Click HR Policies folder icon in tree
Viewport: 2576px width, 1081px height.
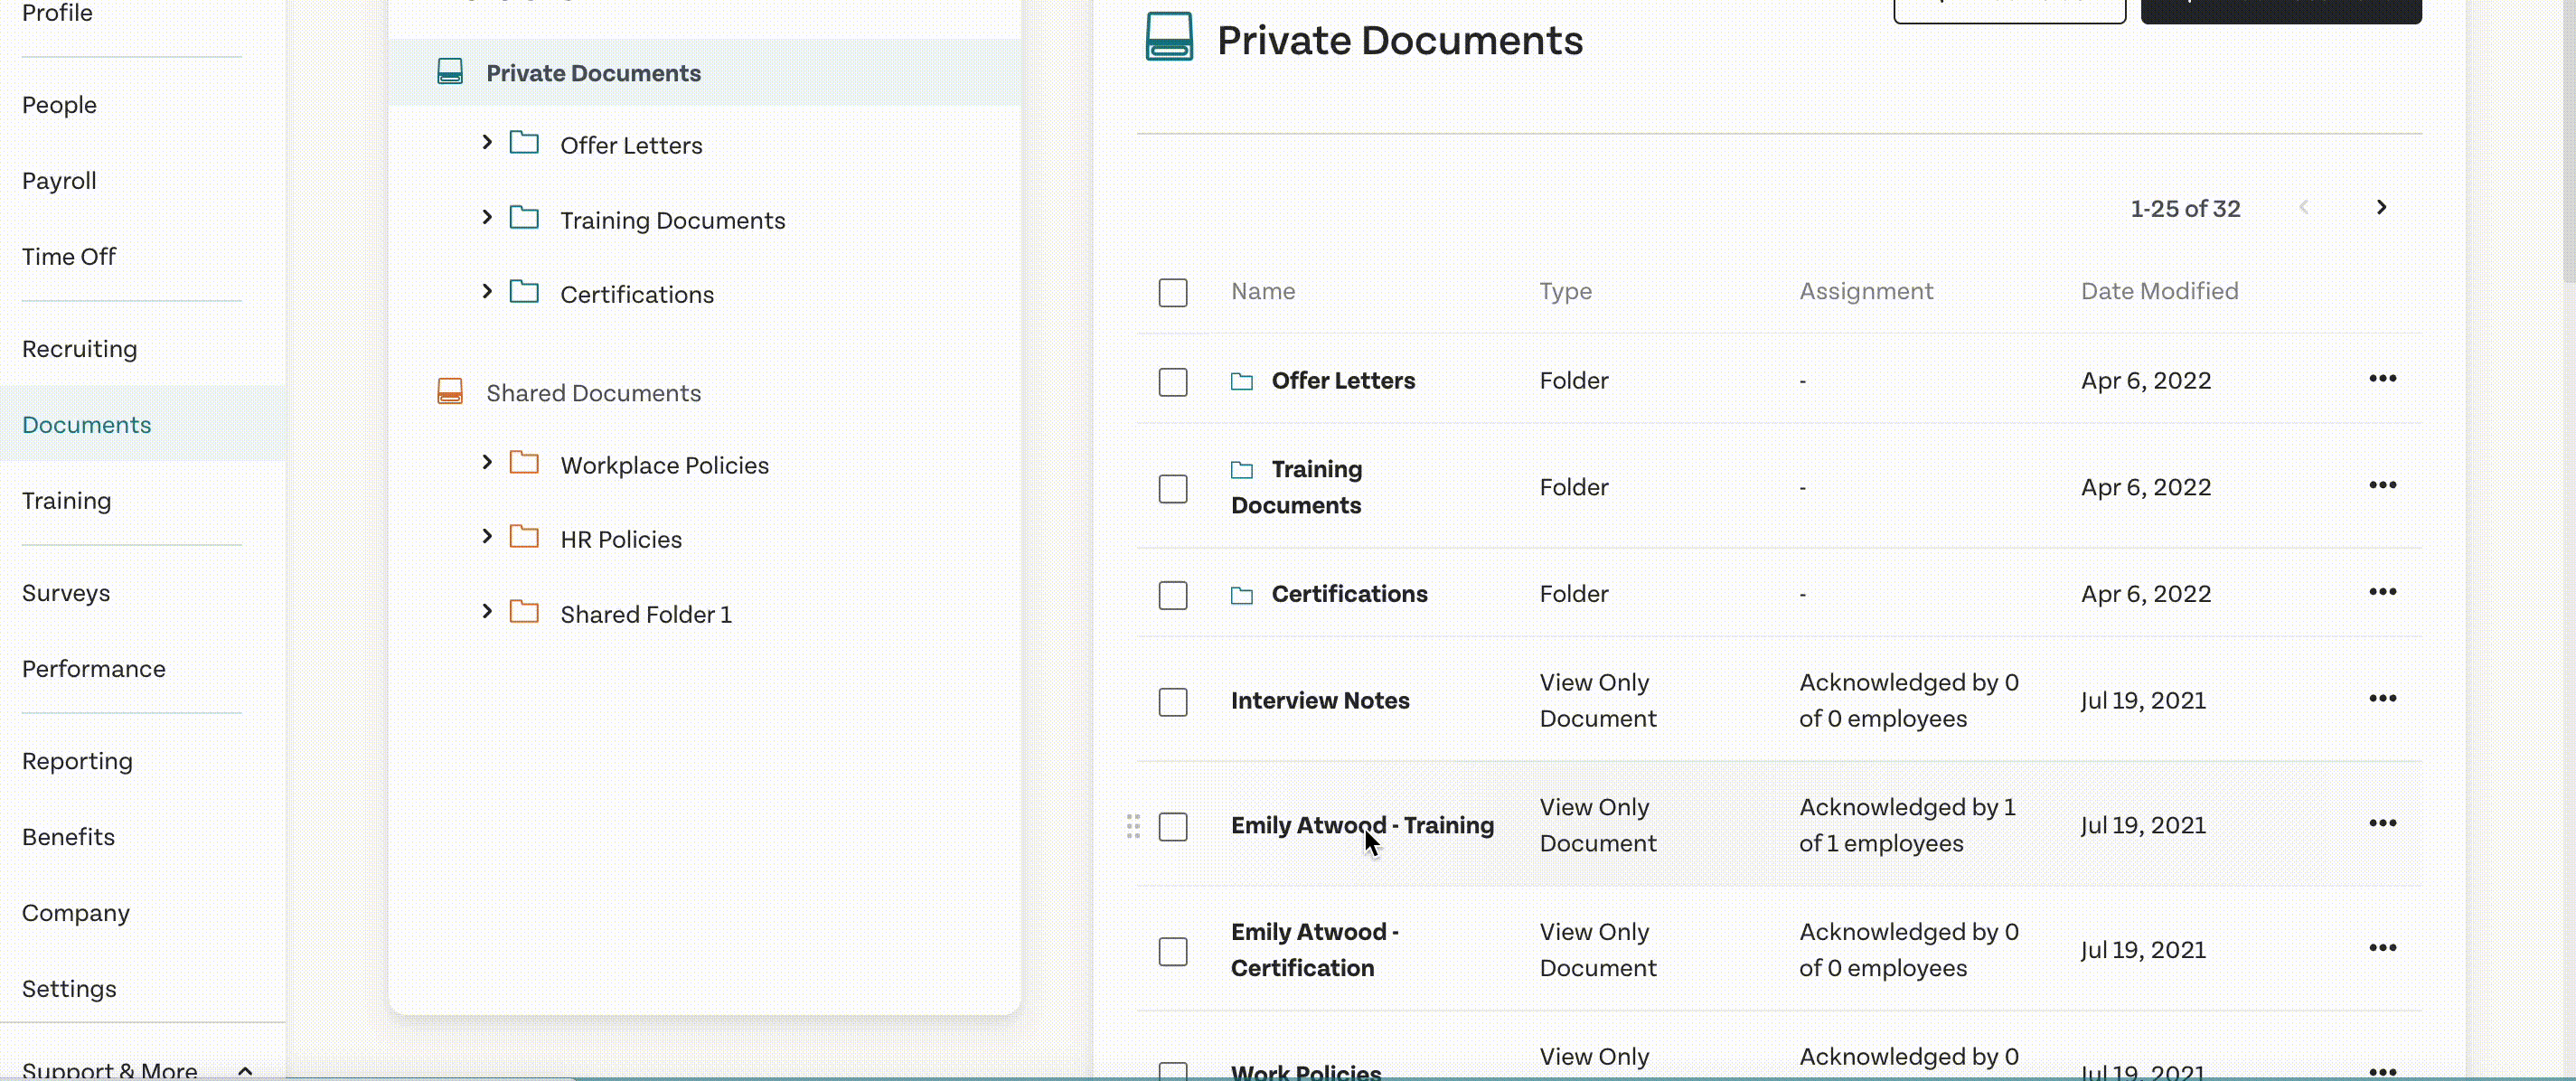[524, 537]
